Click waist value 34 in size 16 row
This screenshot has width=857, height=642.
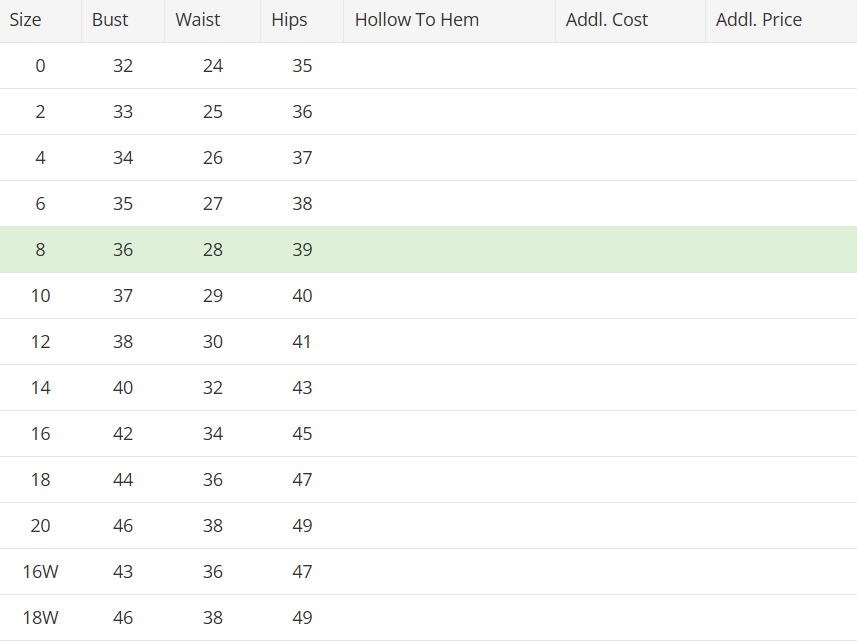coord(213,434)
